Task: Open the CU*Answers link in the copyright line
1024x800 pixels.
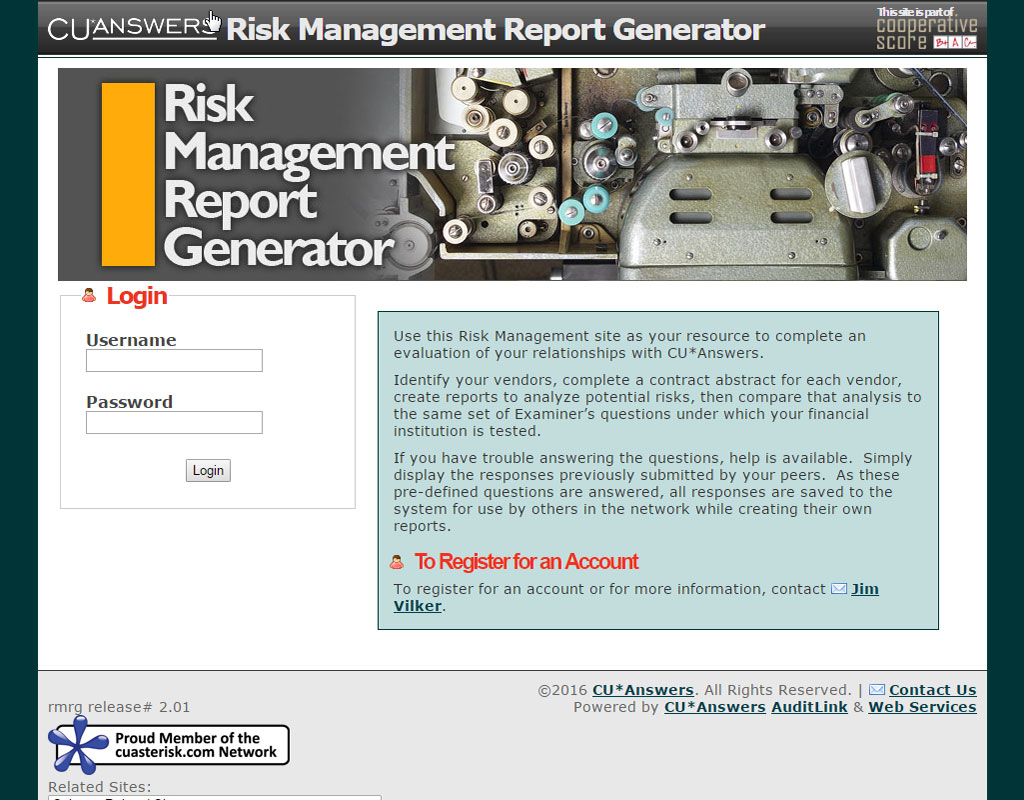Action: [x=643, y=690]
